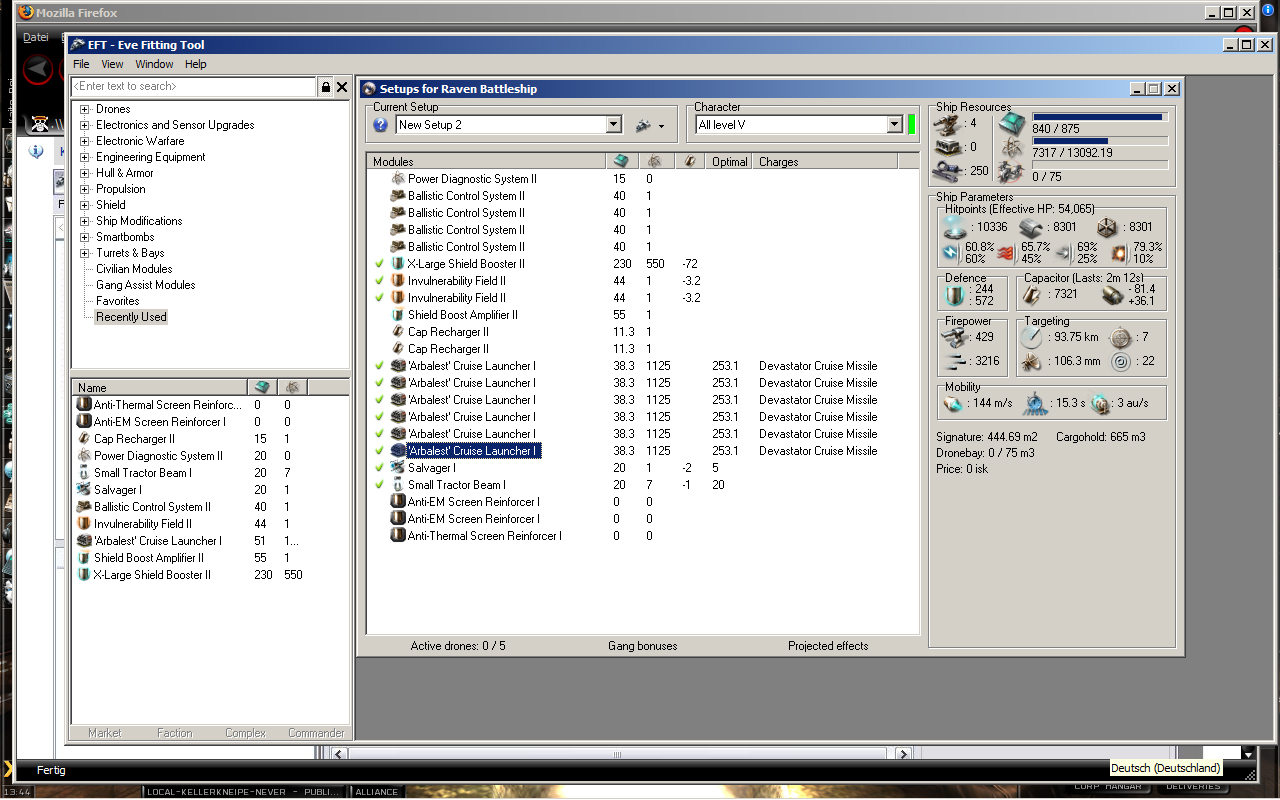Toggle the Salvager I module's green checkmark
The height and width of the screenshot is (800, 1280).
click(x=379, y=468)
